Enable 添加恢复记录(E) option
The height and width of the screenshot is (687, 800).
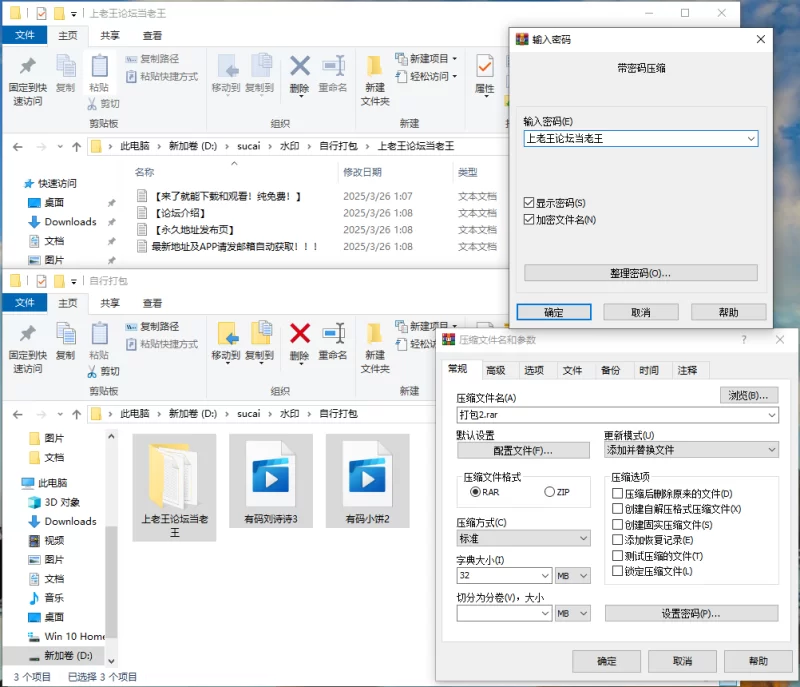tap(617, 540)
